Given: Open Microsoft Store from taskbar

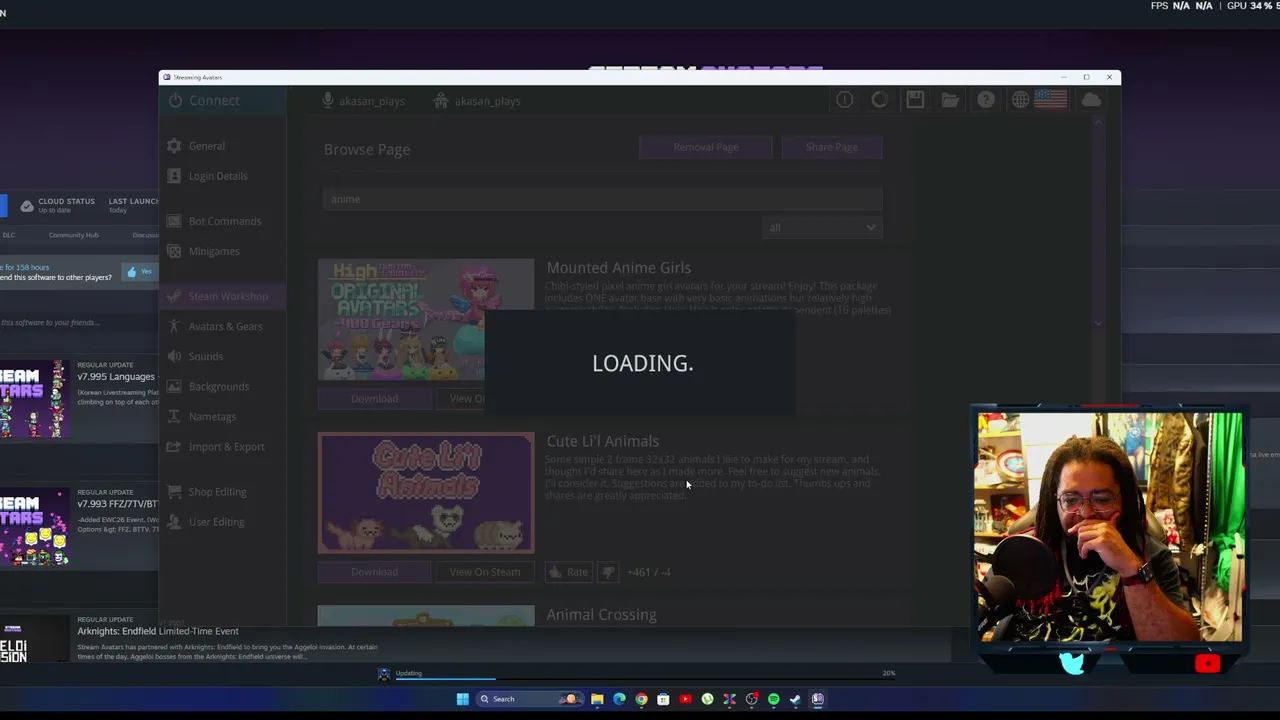Looking at the screenshot, I should 663,699.
